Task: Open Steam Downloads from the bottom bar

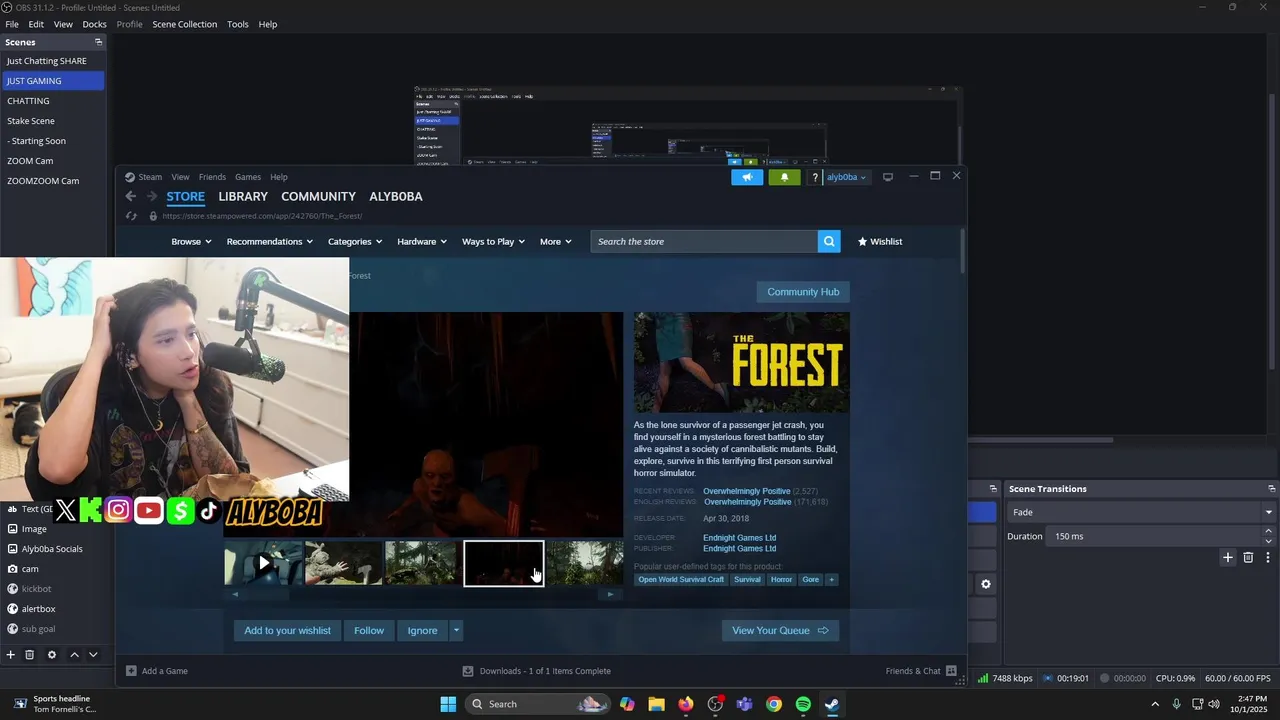Action: click(536, 671)
